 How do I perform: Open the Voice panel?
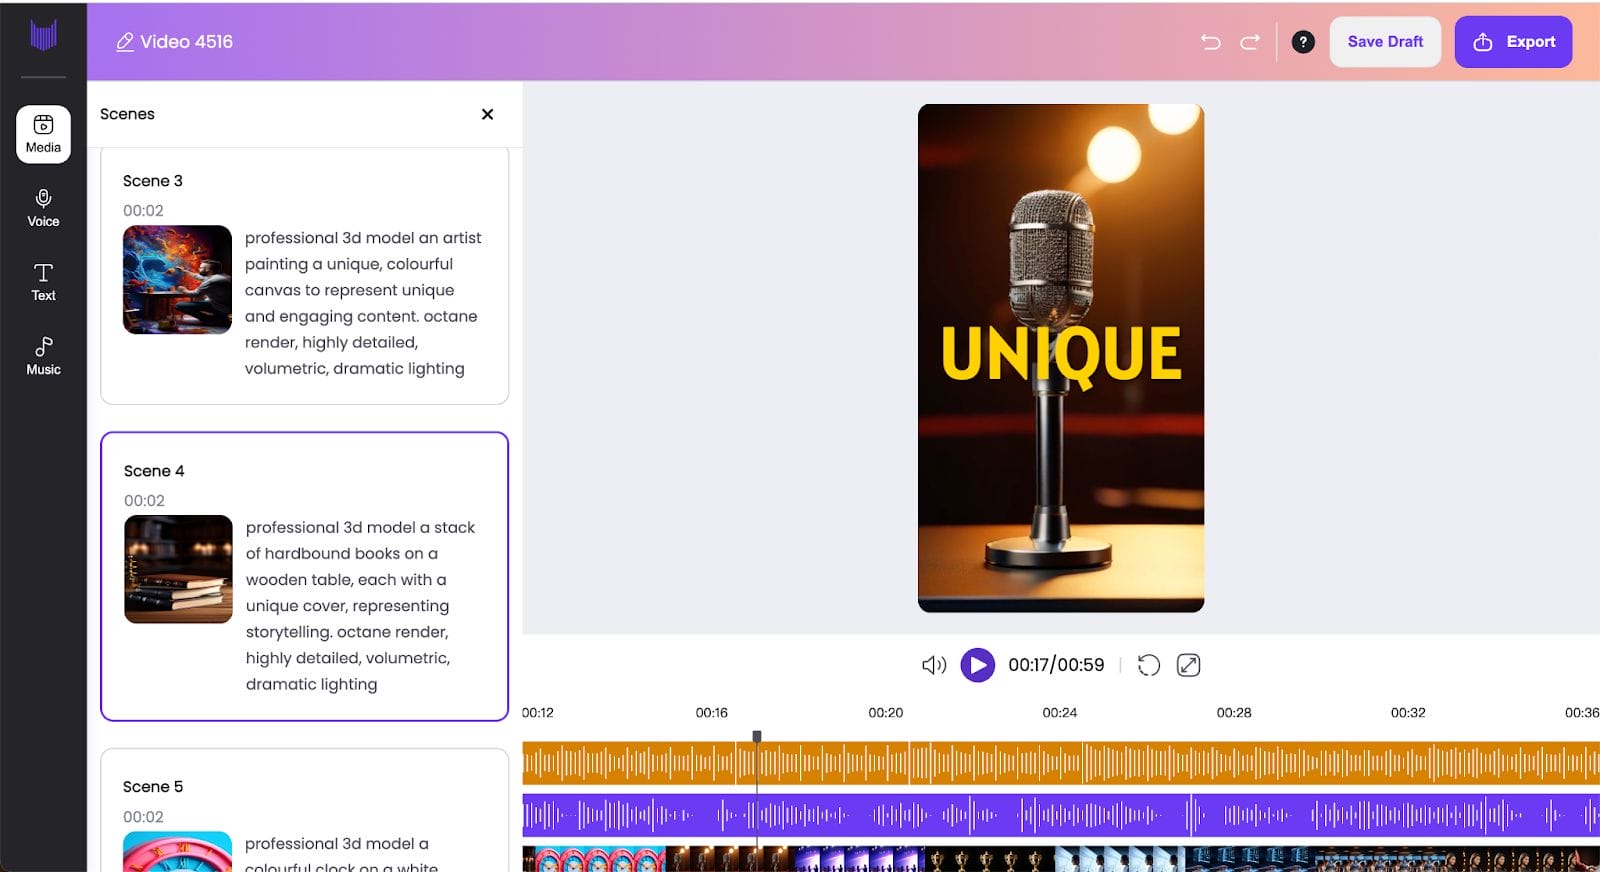click(x=43, y=208)
